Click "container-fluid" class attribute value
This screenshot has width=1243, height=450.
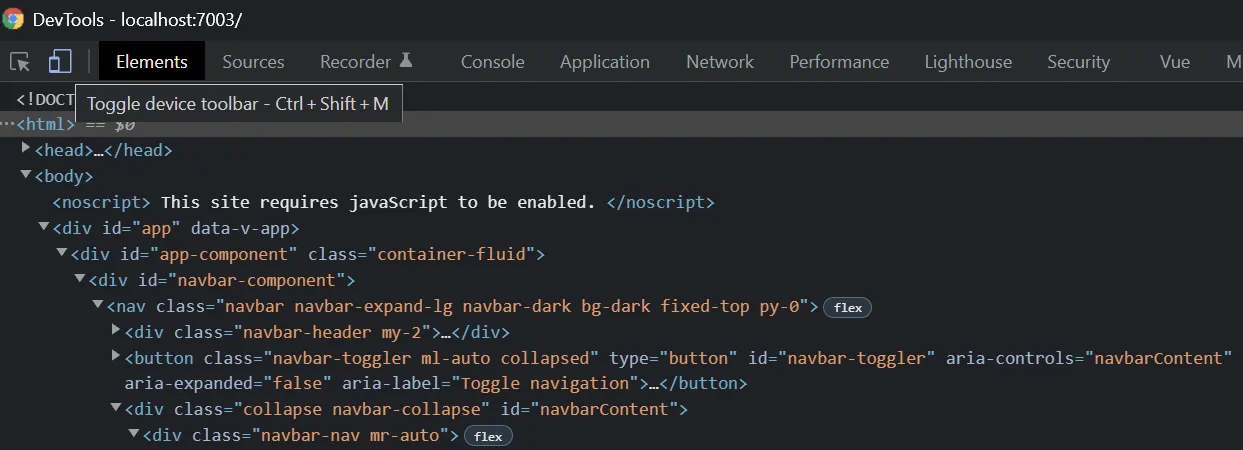pos(451,254)
